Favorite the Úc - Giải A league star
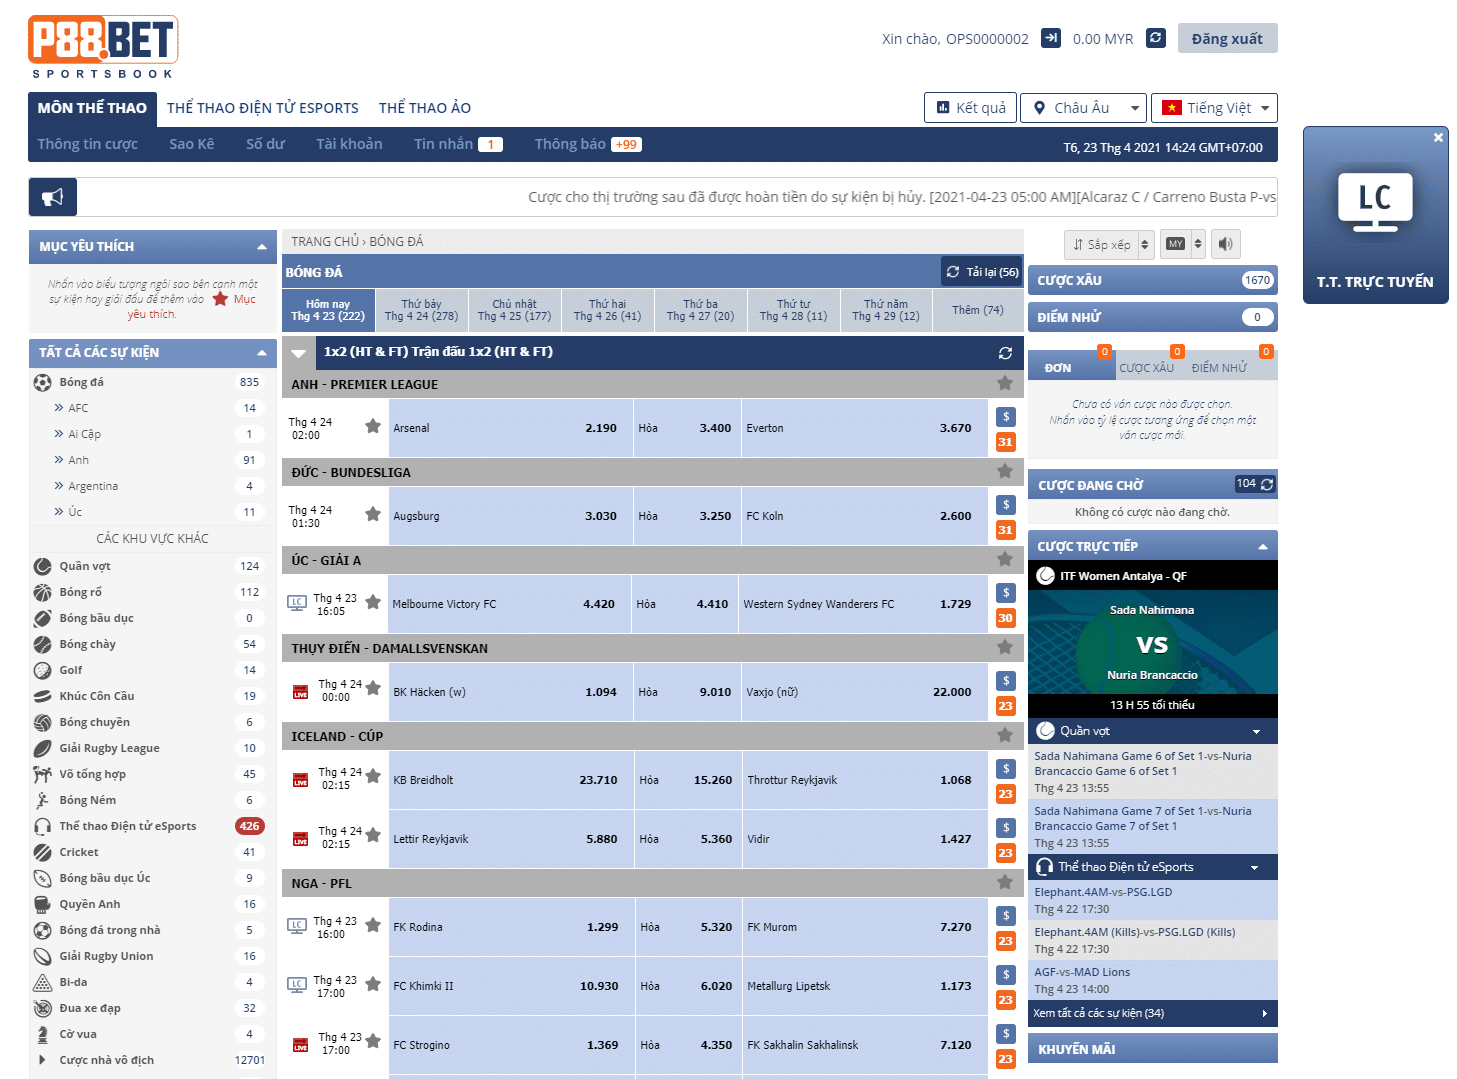The width and height of the screenshot is (1457, 1079). pos(1005,559)
